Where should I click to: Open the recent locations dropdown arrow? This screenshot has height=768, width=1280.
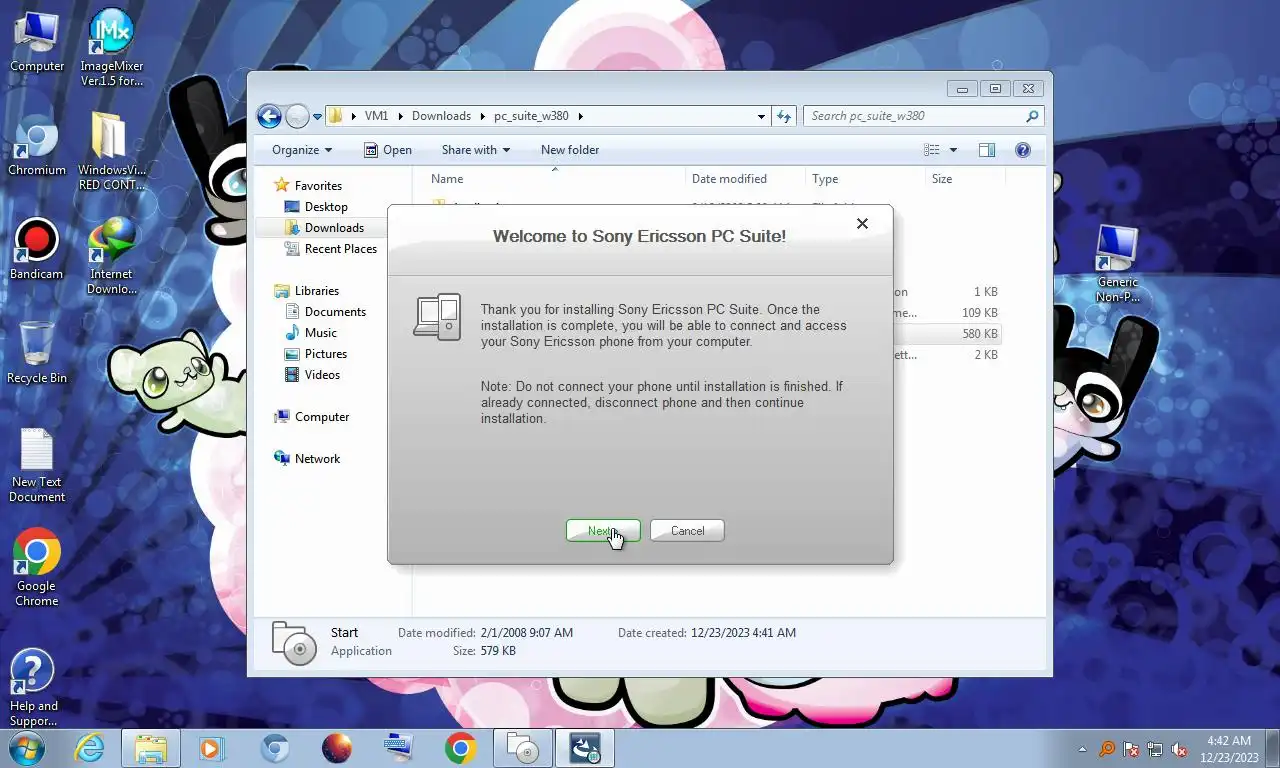pyautogui.click(x=317, y=116)
